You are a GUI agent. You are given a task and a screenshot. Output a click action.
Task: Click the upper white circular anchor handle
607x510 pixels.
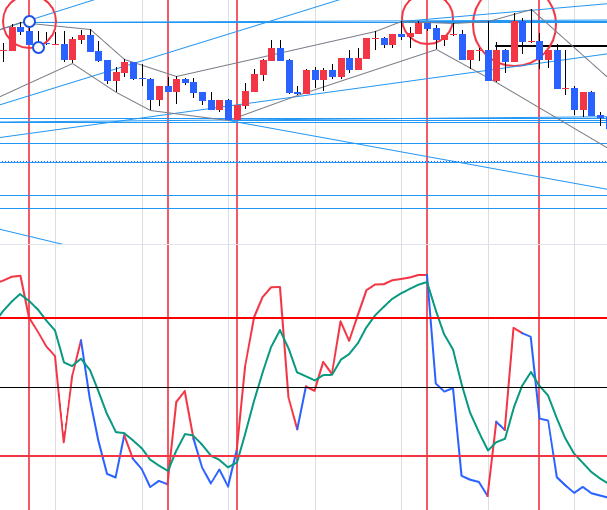29,21
